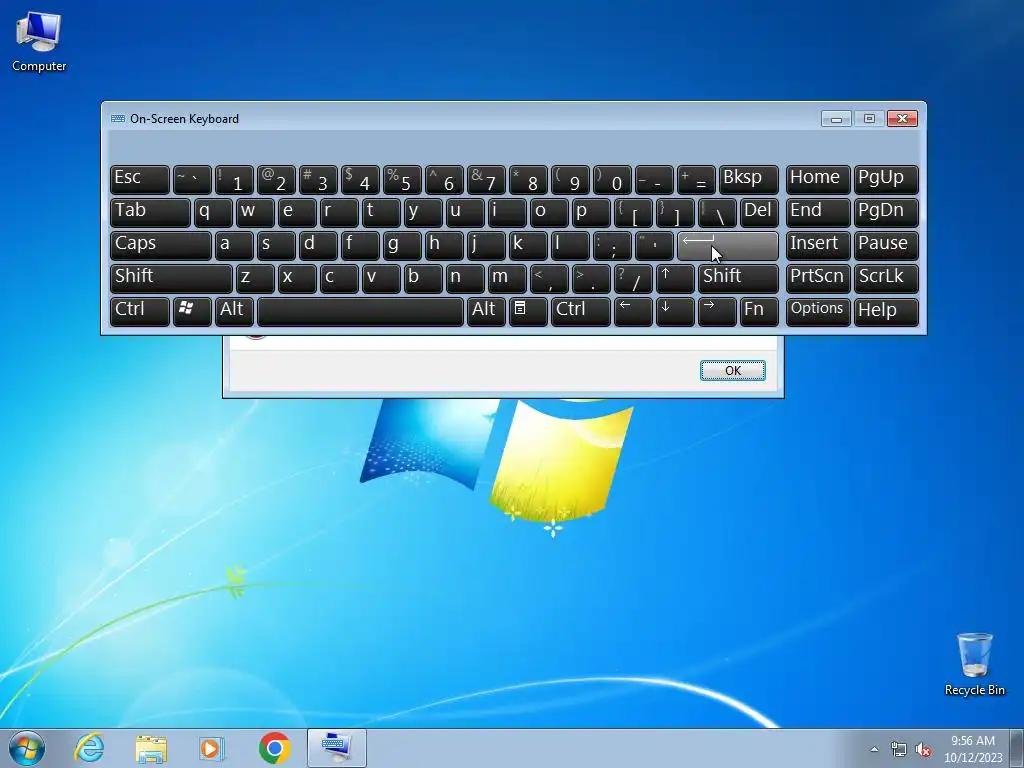Image resolution: width=1024 pixels, height=768 pixels.
Task: Open the Start menu orb
Action: (x=27, y=748)
